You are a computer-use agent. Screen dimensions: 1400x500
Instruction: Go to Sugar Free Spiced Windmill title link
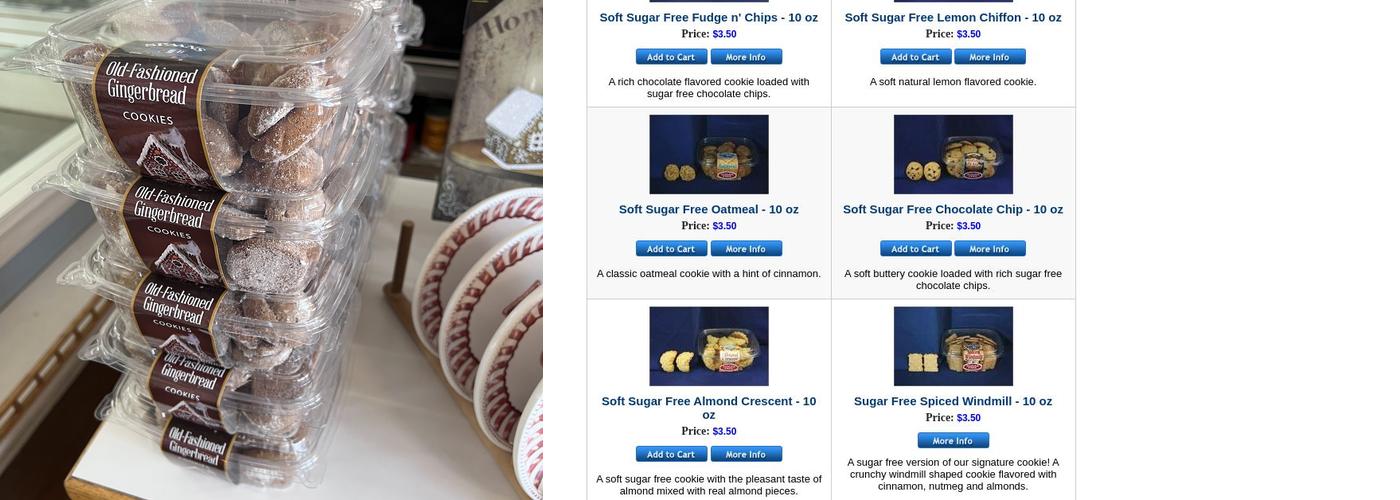pyautogui.click(x=953, y=402)
